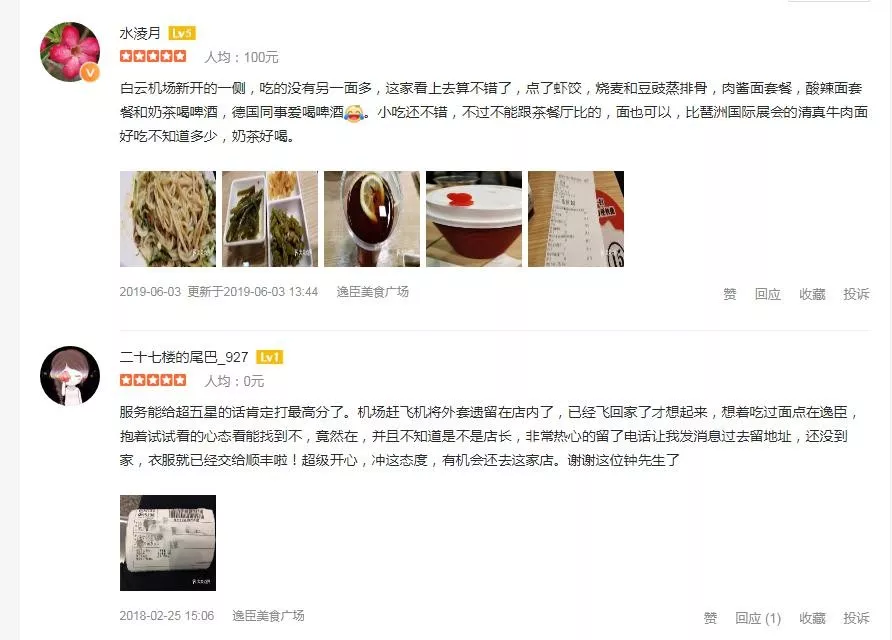The image size is (892, 640).
Task: Open 二十七楼的尾巴_927's avatar
Action: coord(70,375)
